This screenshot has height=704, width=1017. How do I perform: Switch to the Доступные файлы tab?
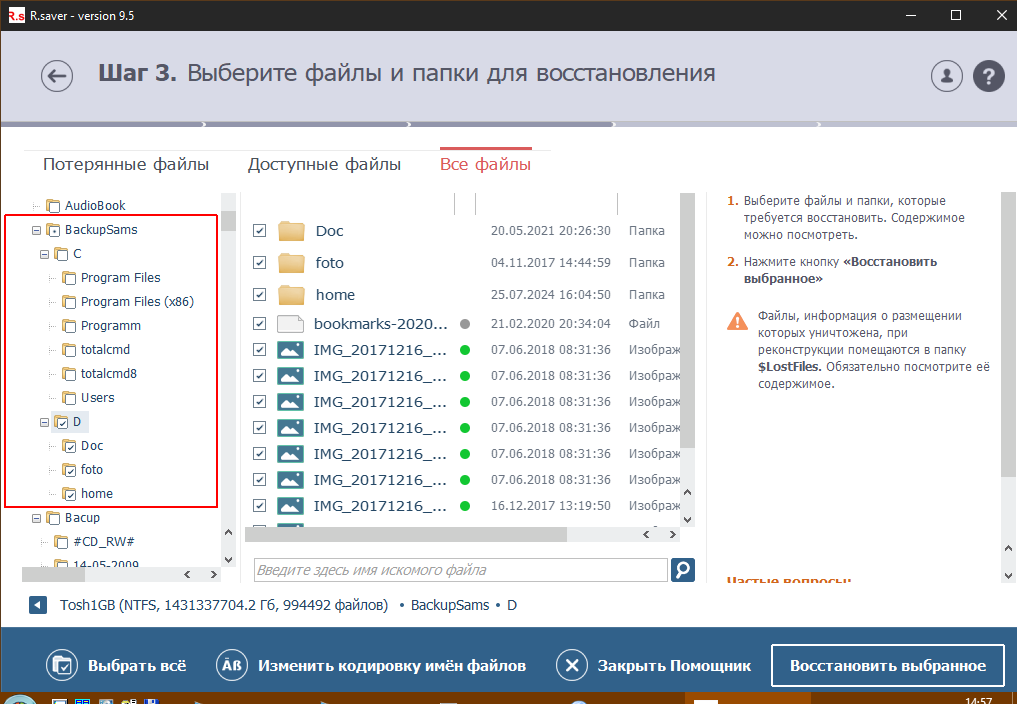tap(324, 164)
